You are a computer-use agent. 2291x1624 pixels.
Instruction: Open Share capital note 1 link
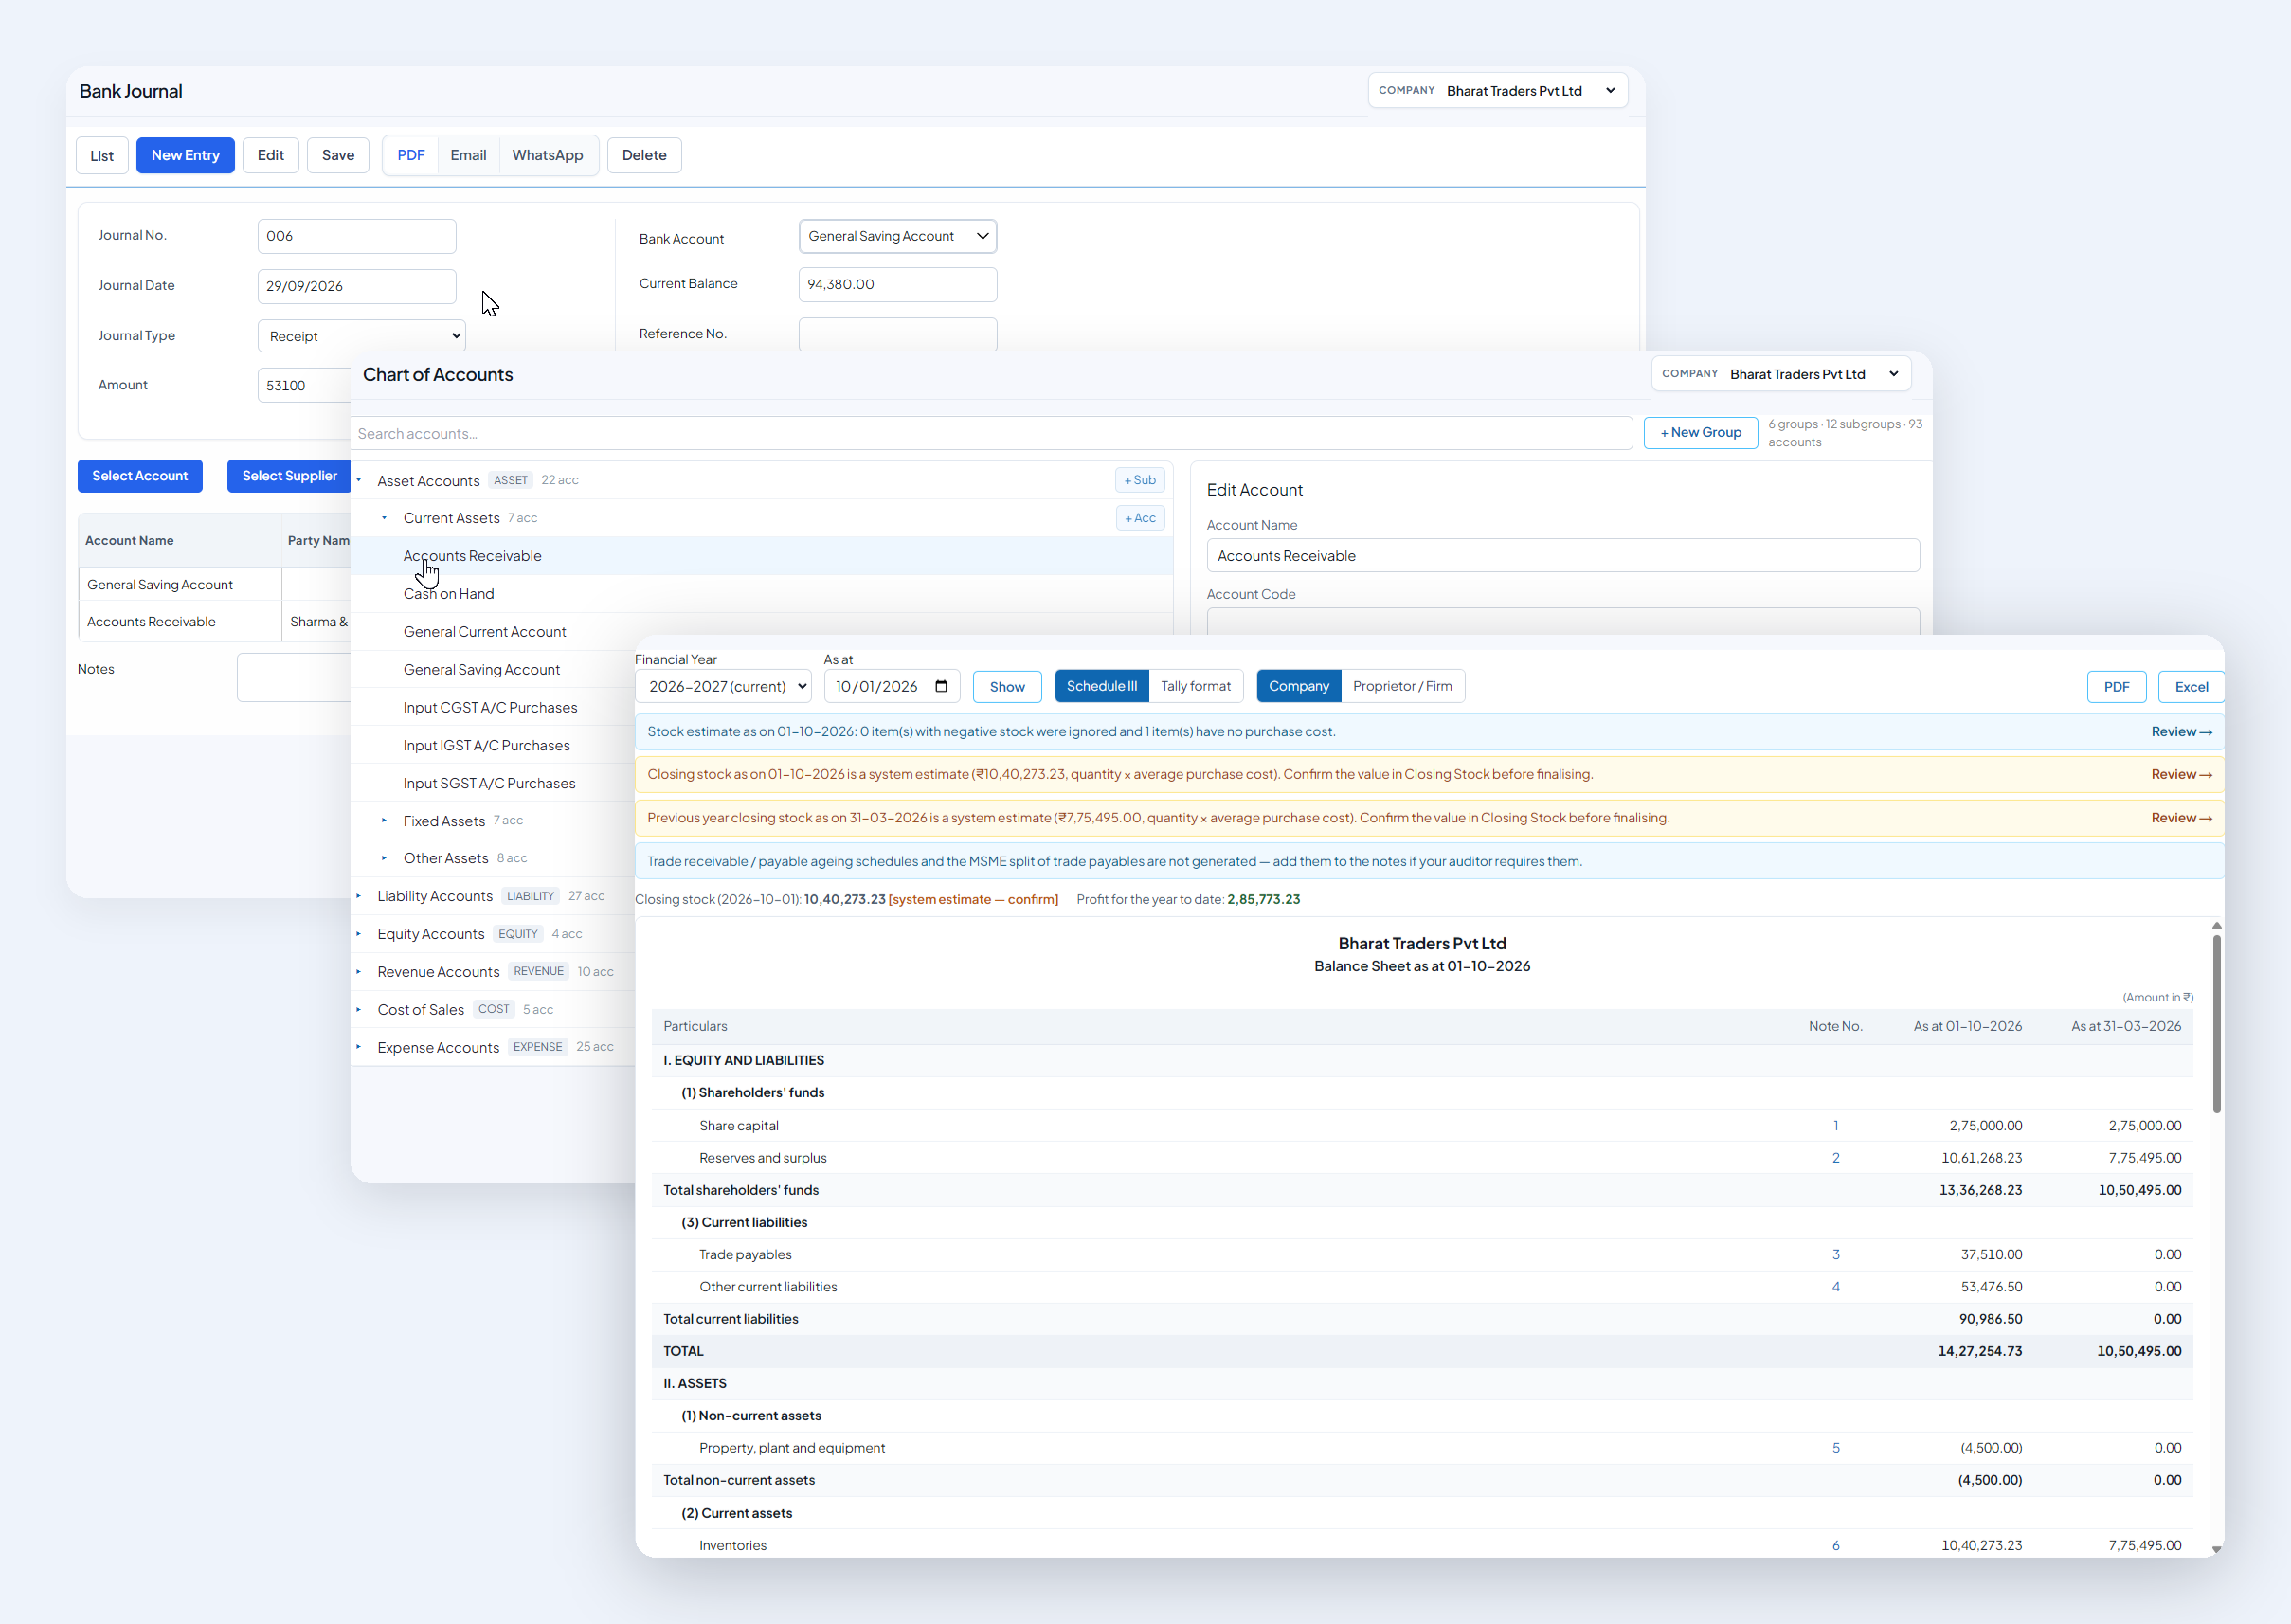(x=1835, y=1126)
